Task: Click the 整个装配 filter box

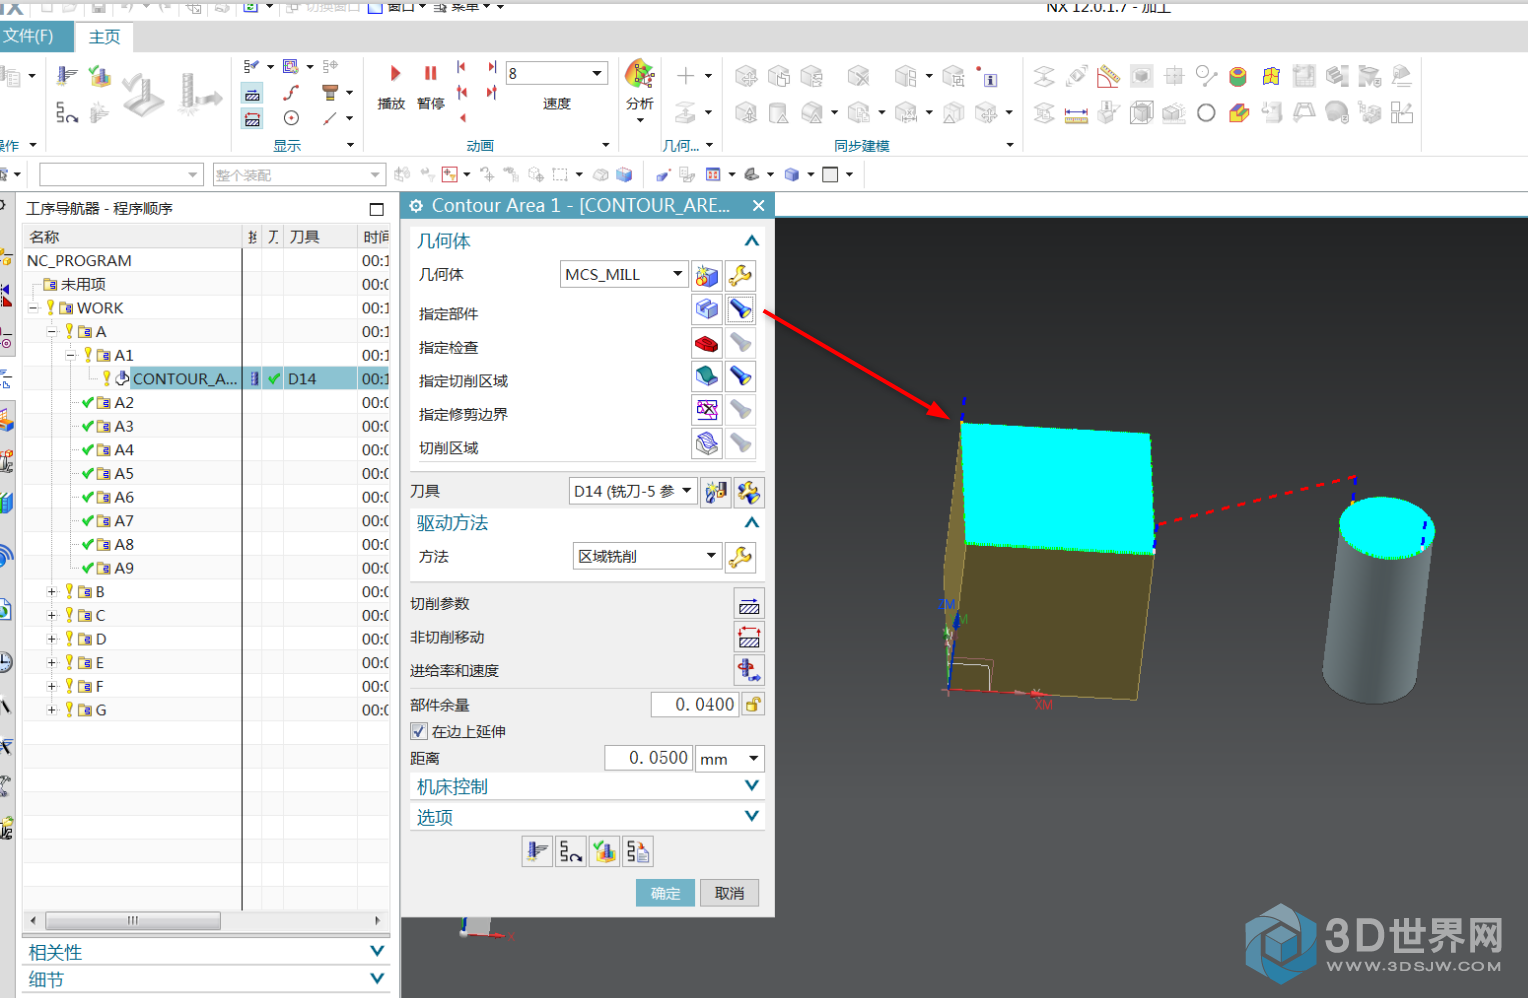Action: [299, 175]
